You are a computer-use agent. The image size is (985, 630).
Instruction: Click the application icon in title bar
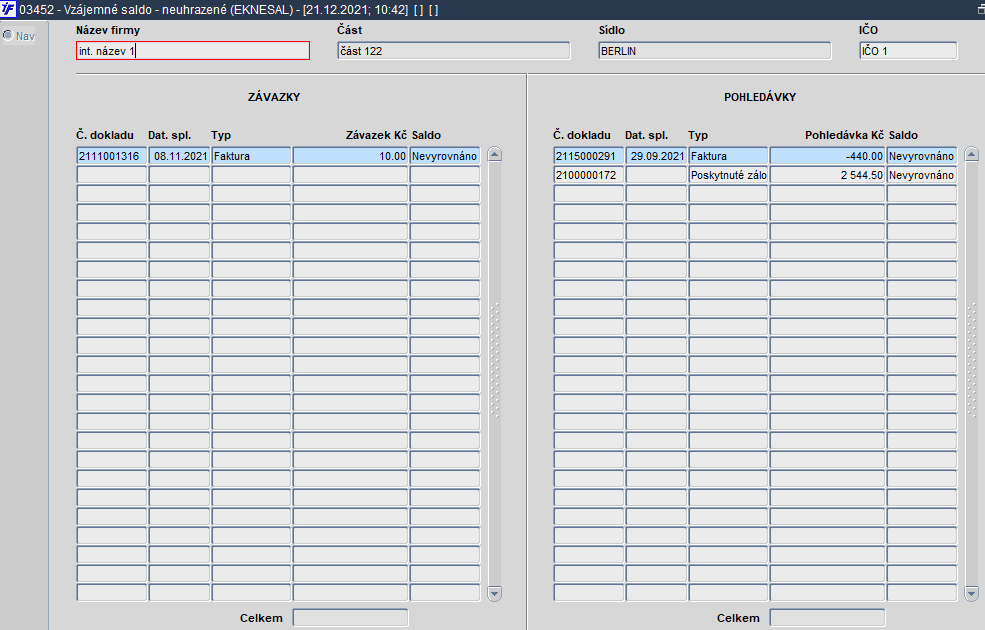tap(8, 9)
